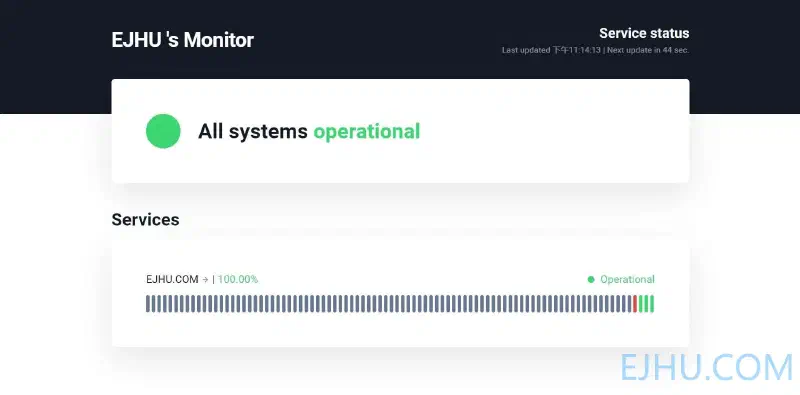
Task: Click the small green Operational status dot
Action: (591, 279)
